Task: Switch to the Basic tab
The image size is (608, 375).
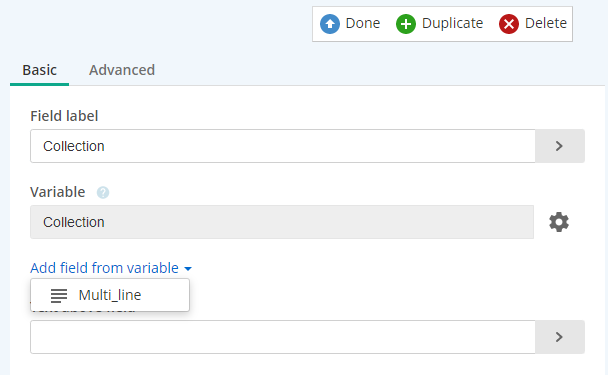Action: [x=40, y=70]
